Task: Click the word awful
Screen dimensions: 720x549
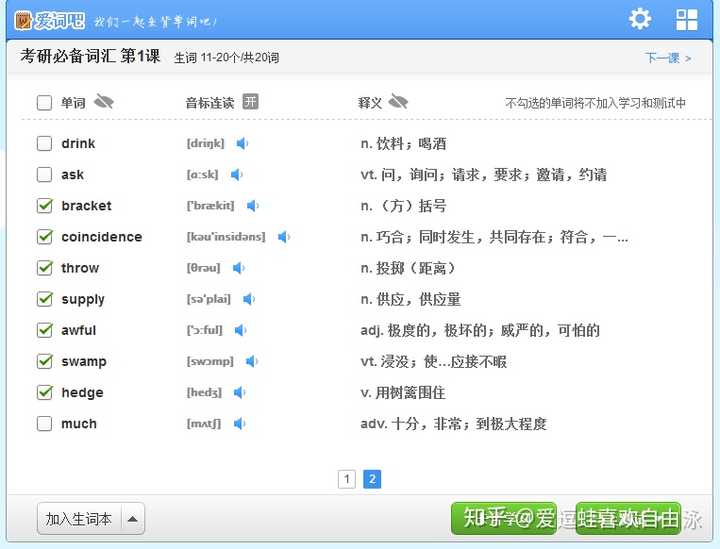Action: coord(79,330)
